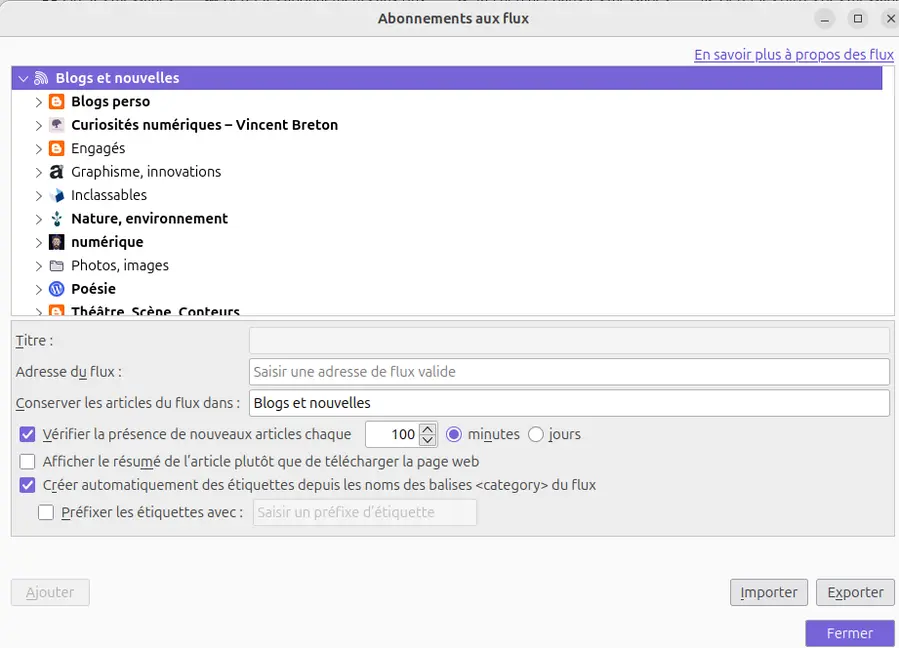Screen dimensions: 899x648
Task: Click the Importer button
Action: [x=768, y=592]
